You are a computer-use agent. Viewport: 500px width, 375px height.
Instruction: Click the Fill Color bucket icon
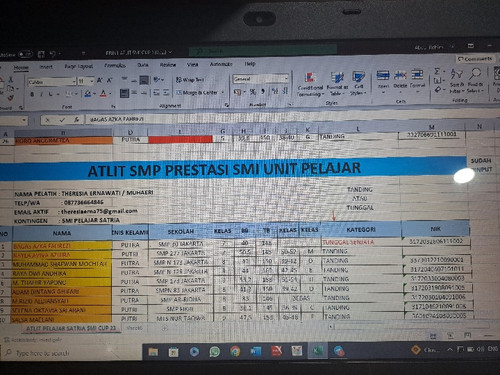click(88, 94)
